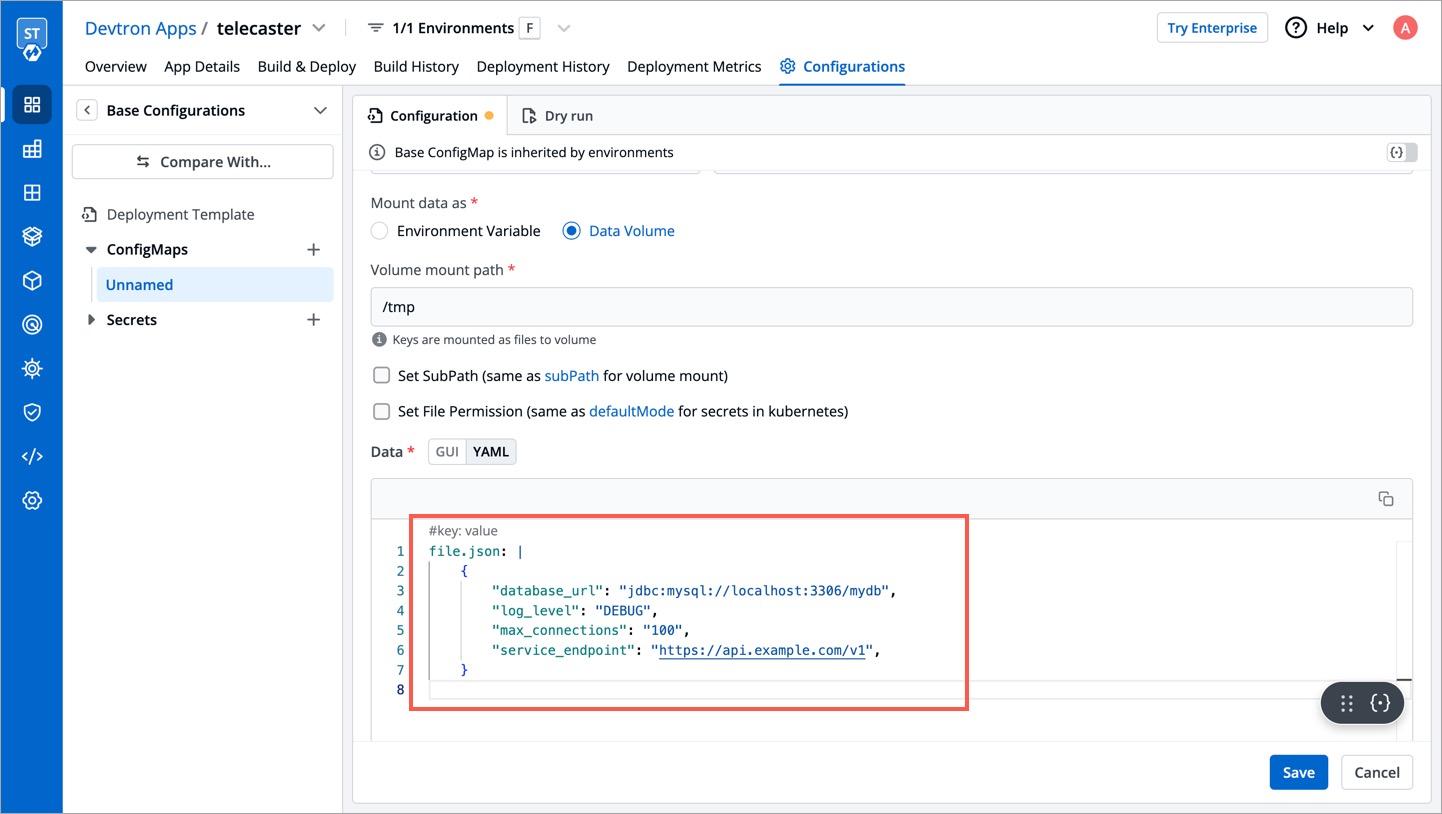This screenshot has width=1442, height=814.
Task: Open the security shield icon in sidebar
Action: [32, 412]
